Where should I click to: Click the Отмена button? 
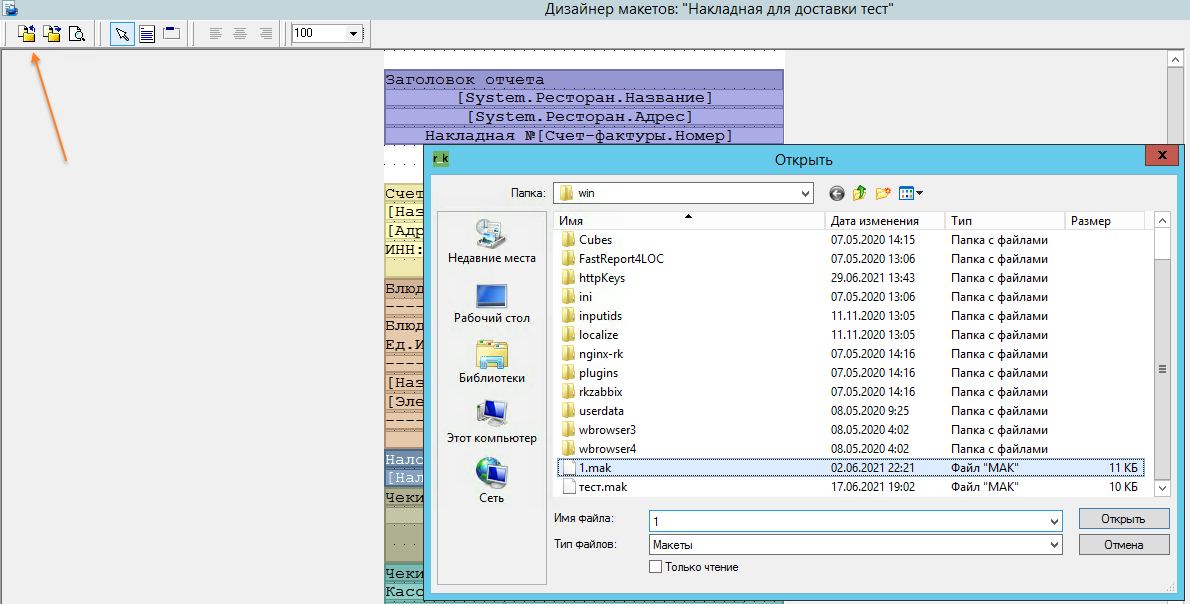1124,545
